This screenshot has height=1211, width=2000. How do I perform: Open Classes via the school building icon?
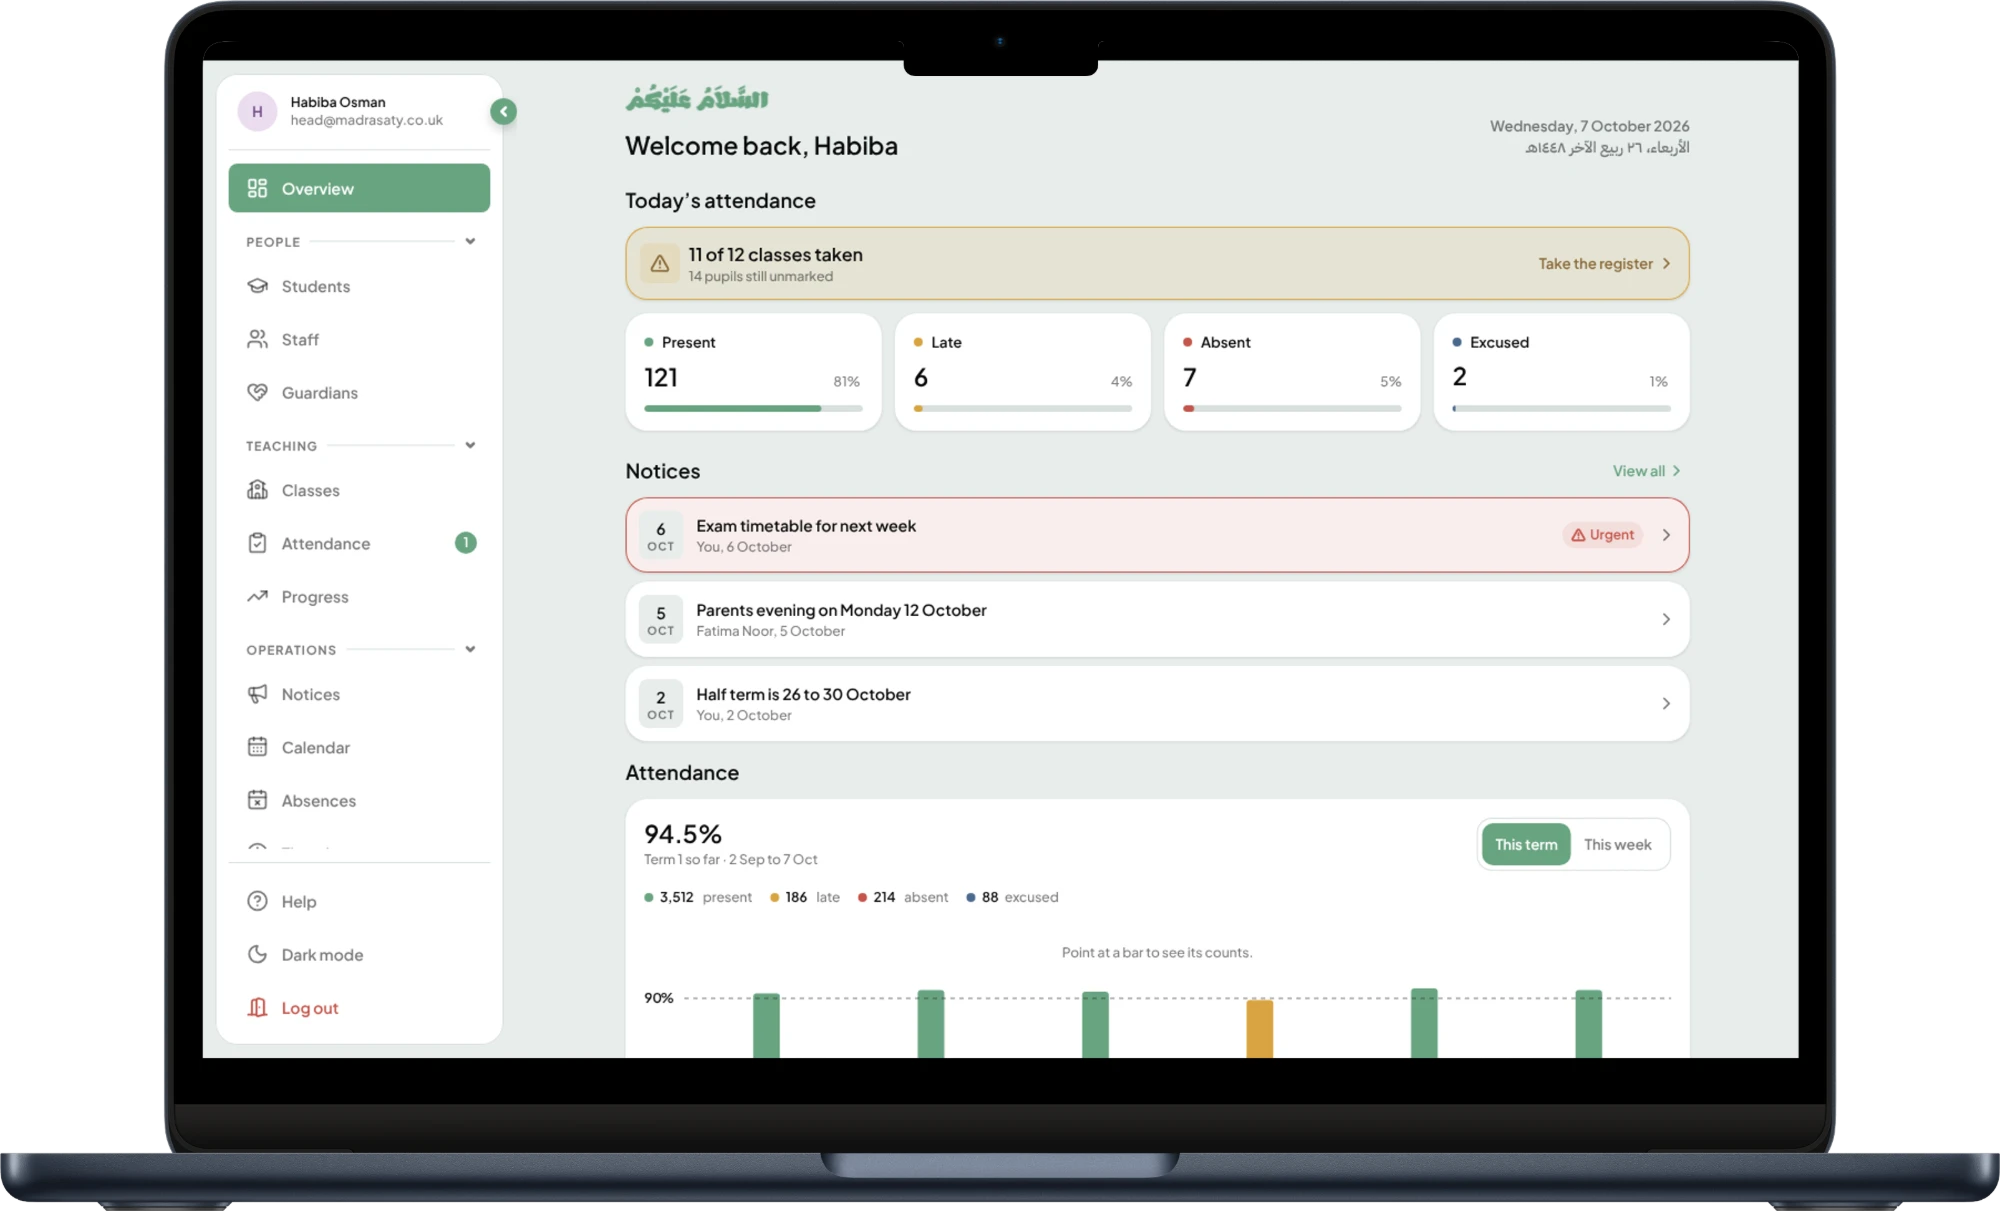(257, 490)
